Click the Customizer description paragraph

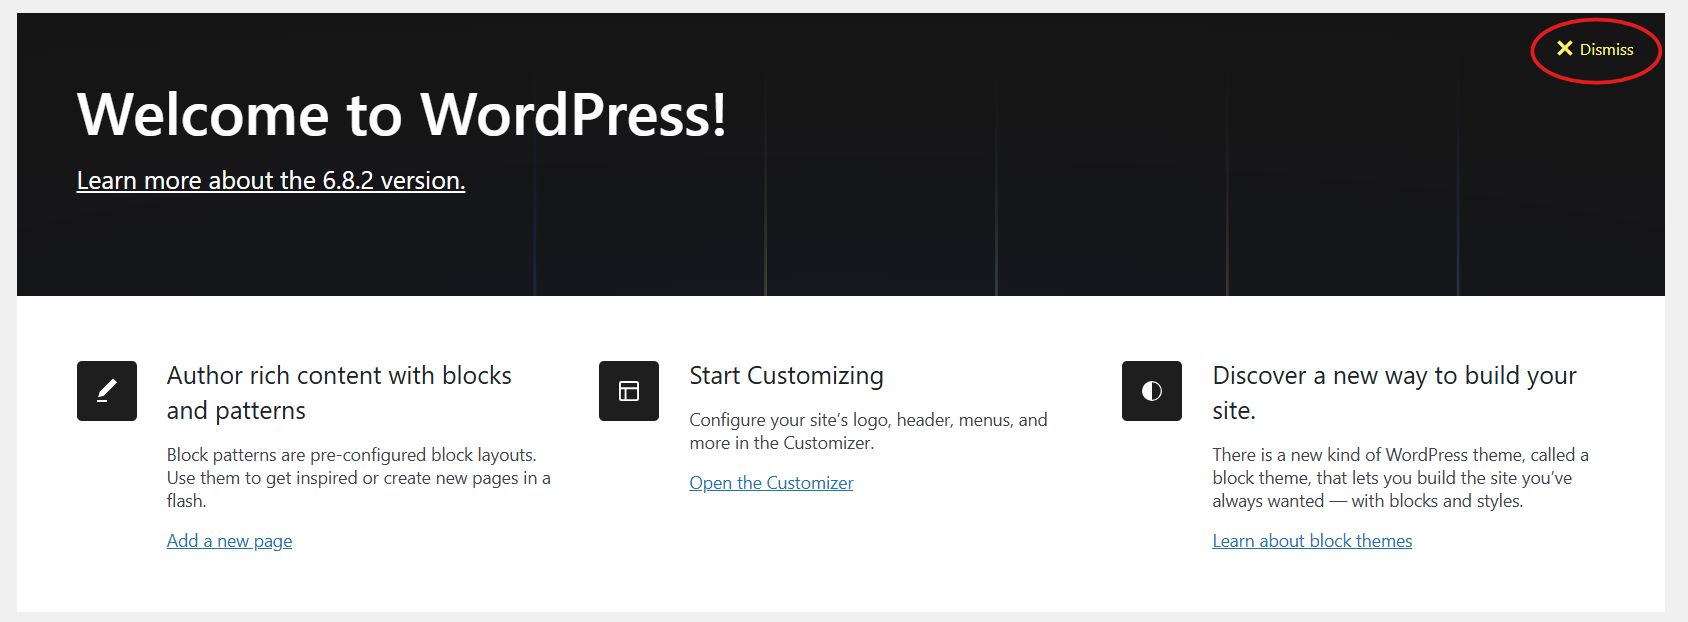pyautogui.click(x=868, y=431)
